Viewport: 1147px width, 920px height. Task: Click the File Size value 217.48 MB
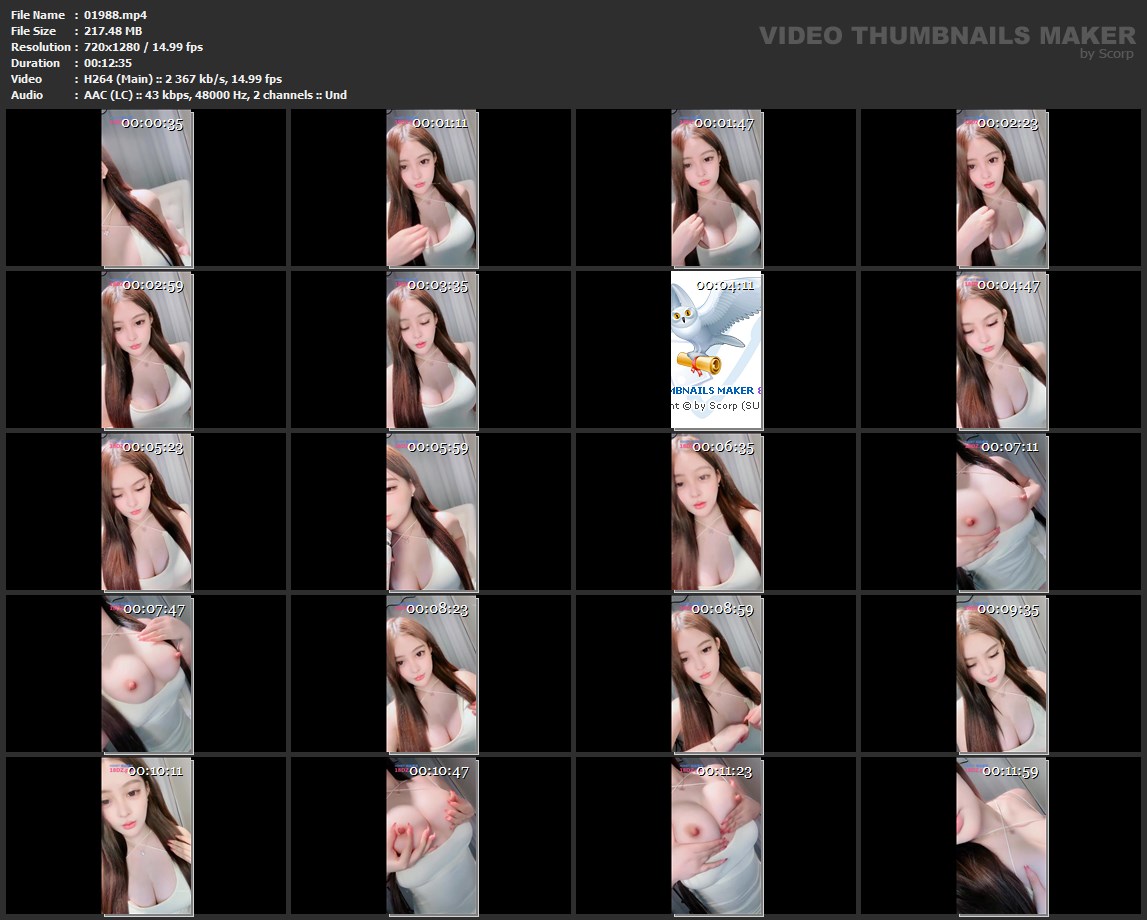tap(113, 31)
